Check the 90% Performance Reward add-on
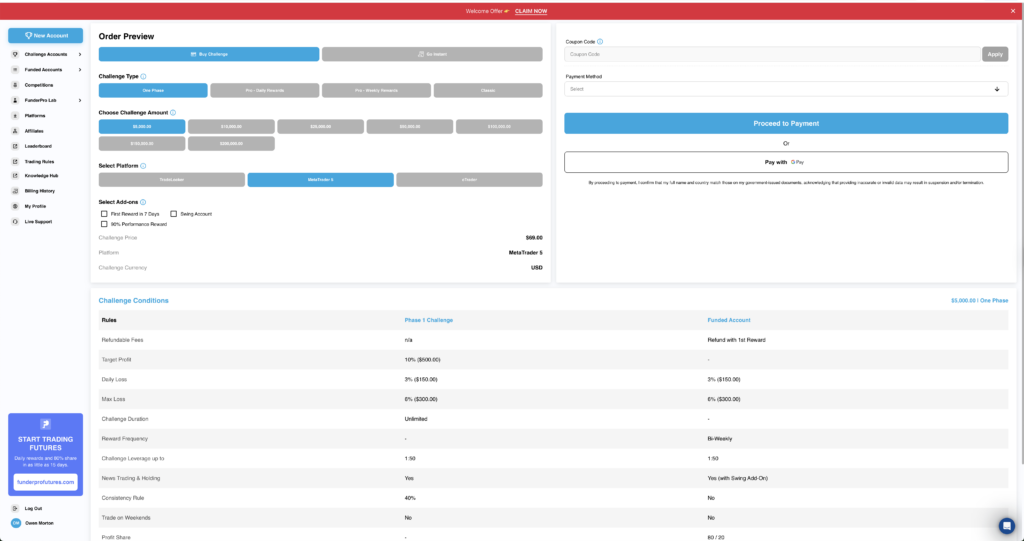The height and width of the screenshot is (541, 1024). coord(104,224)
